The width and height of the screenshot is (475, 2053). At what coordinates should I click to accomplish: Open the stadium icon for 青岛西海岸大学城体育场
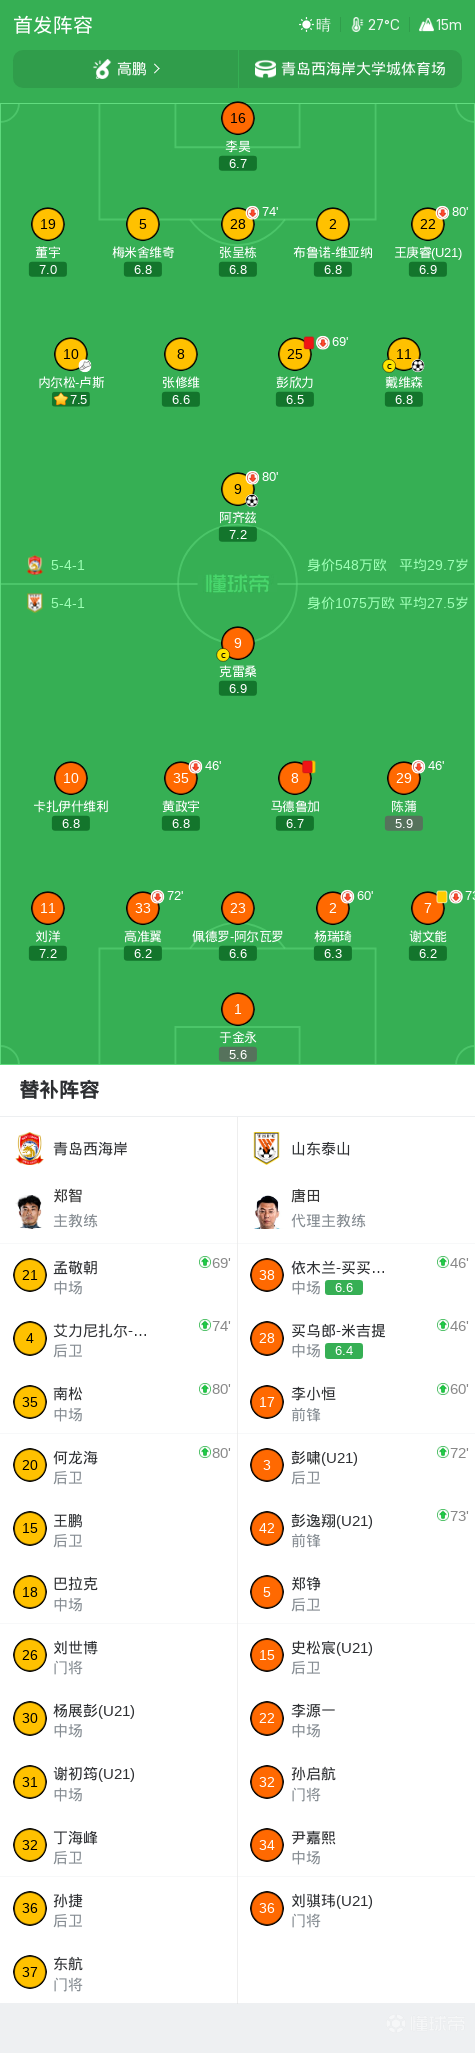click(265, 69)
